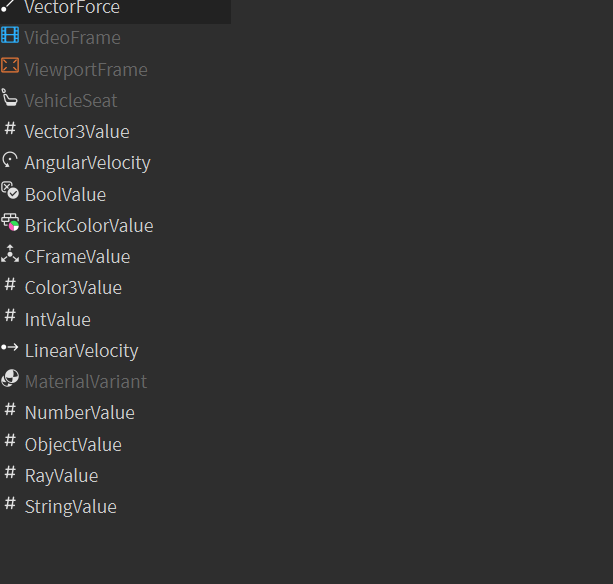The width and height of the screenshot is (613, 584).
Task: Choose the RayValue entry
Action: 61,476
